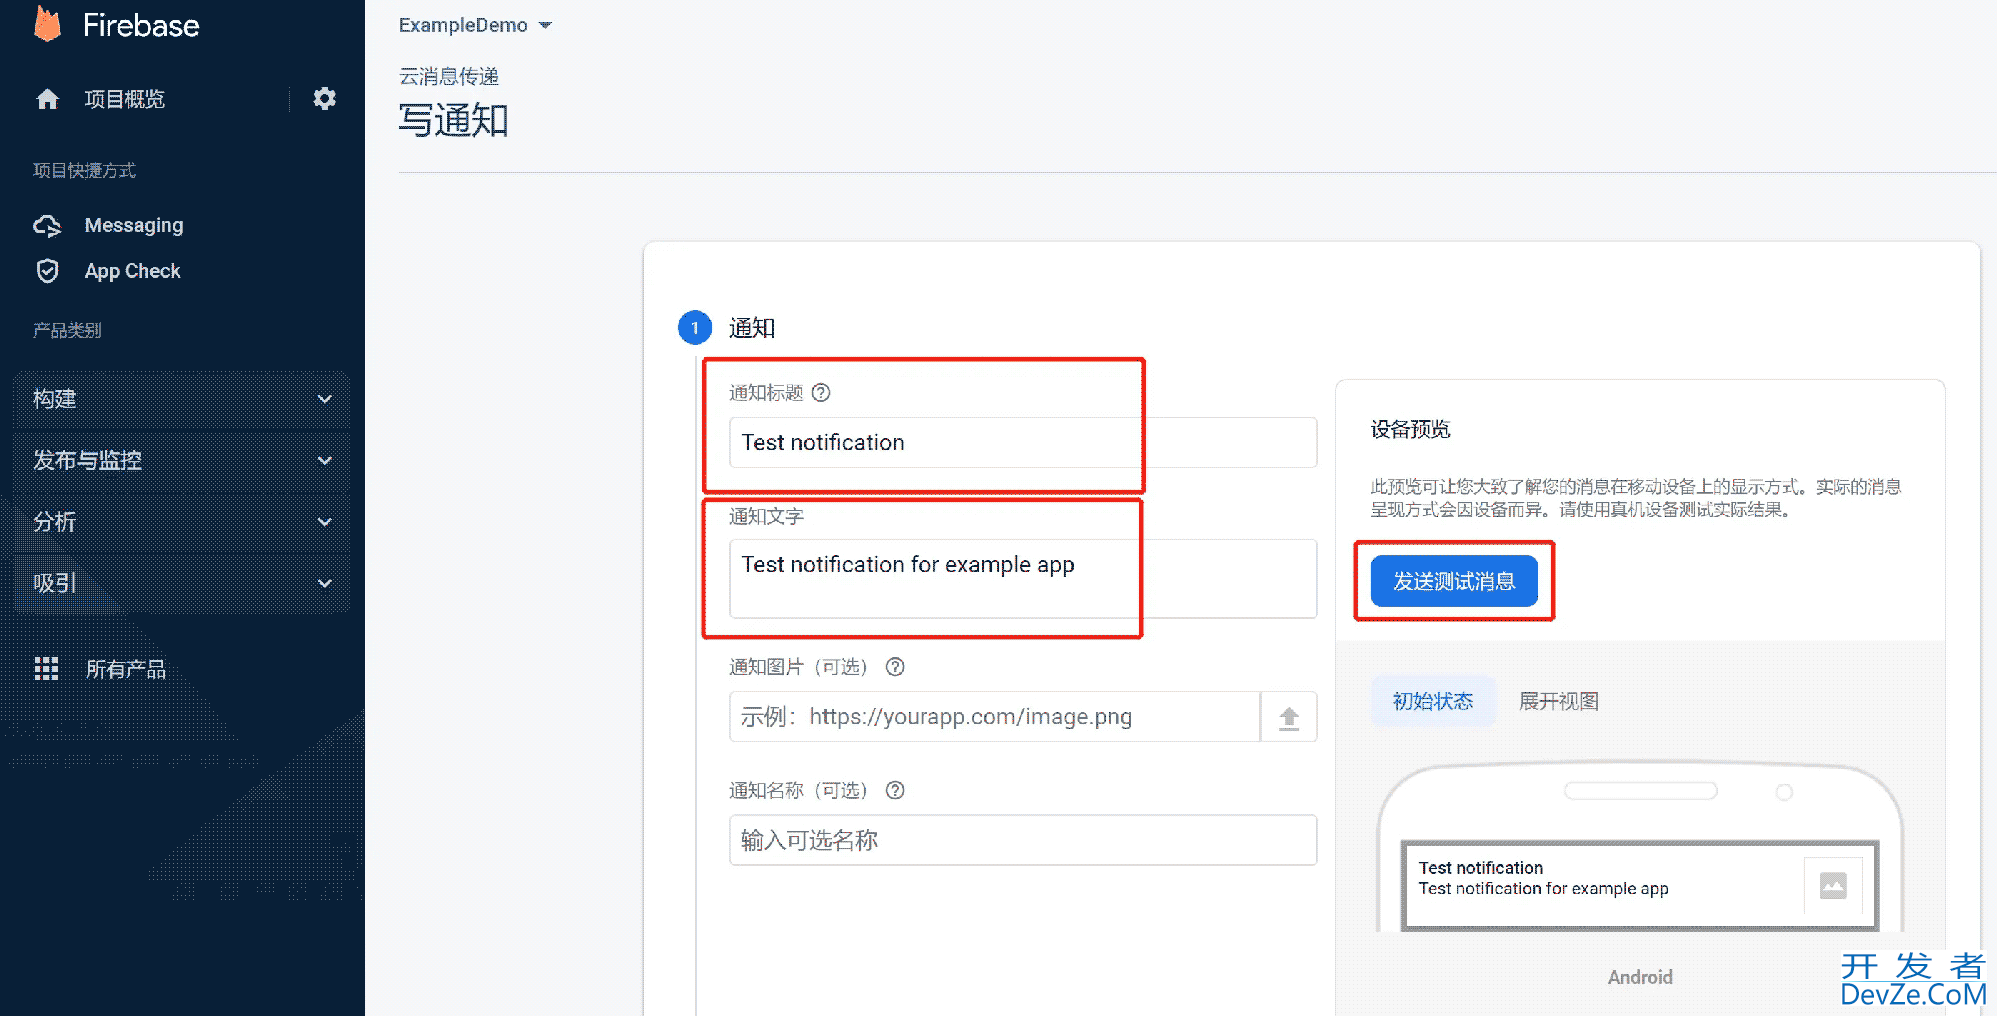Click help icon next to 通知名称
This screenshot has width=1997, height=1016.
895,790
